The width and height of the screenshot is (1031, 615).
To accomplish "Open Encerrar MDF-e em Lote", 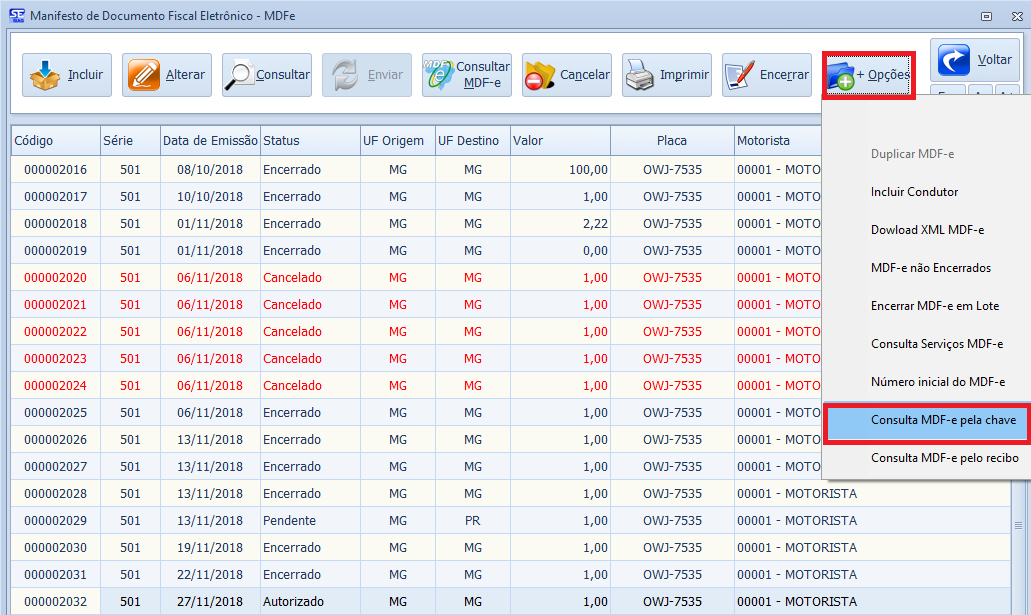I will click(934, 306).
